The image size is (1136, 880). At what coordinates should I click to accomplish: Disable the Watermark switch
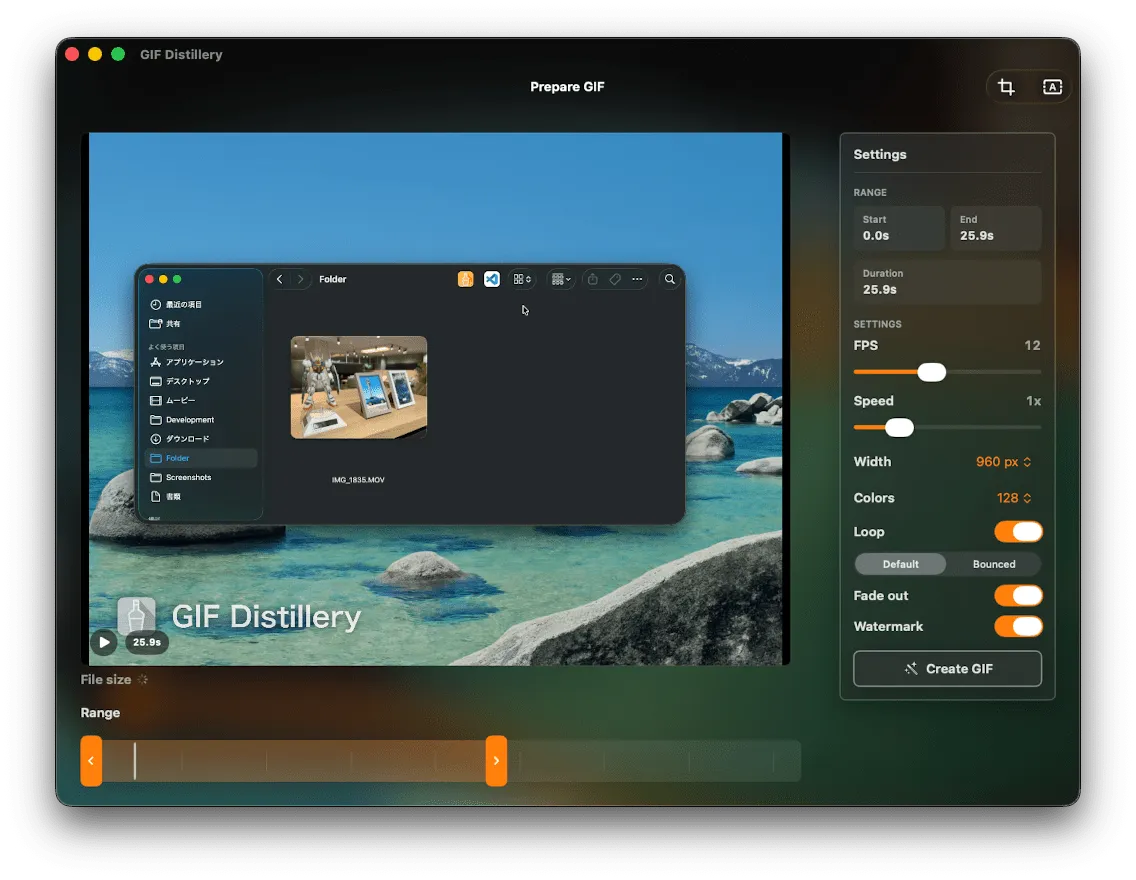click(x=1018, y=627)
